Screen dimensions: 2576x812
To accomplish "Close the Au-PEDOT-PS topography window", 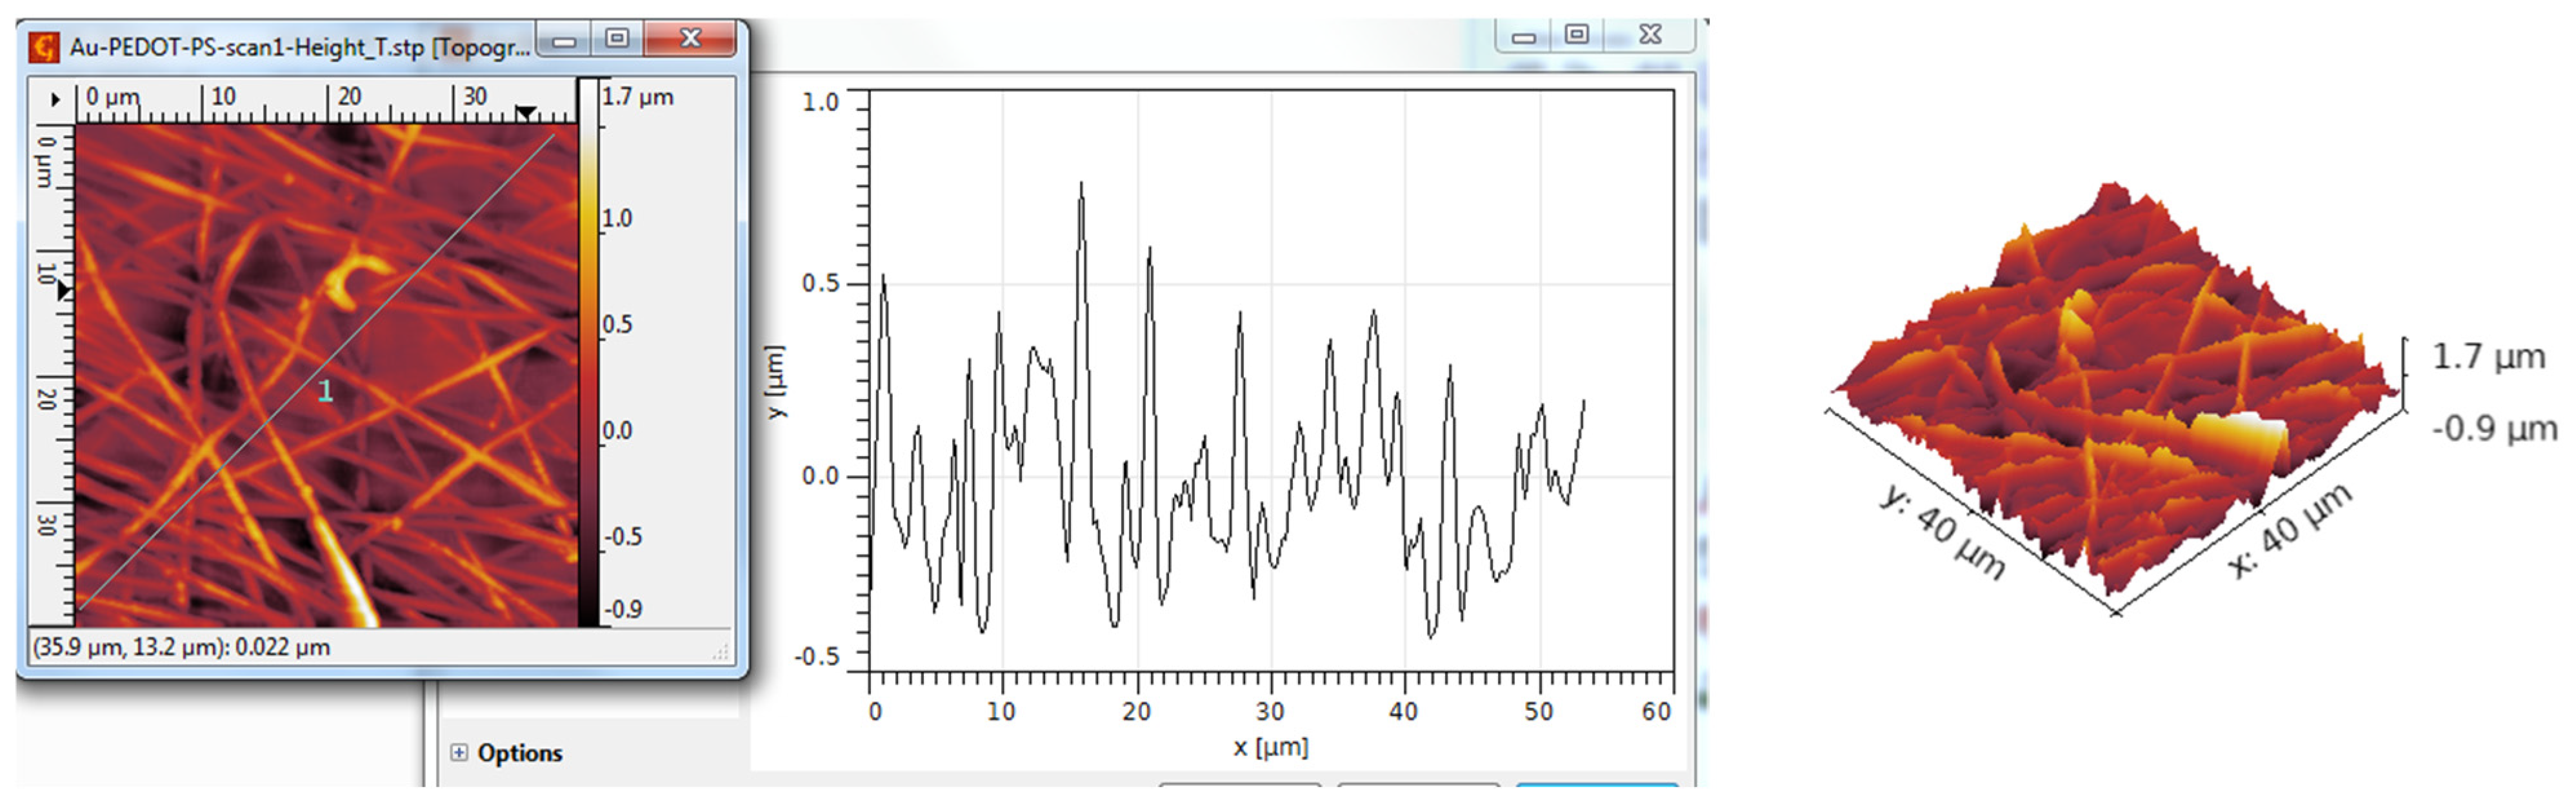I will pos(690,39).
